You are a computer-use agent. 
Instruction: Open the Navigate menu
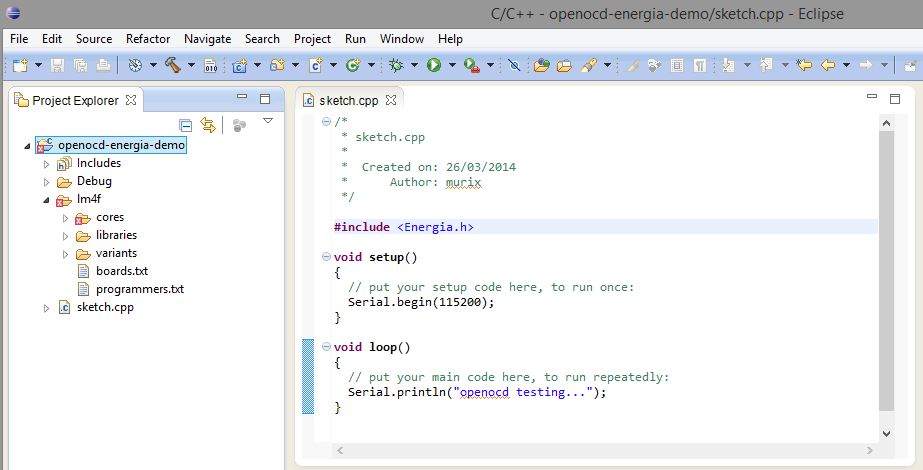coord(207,39)
